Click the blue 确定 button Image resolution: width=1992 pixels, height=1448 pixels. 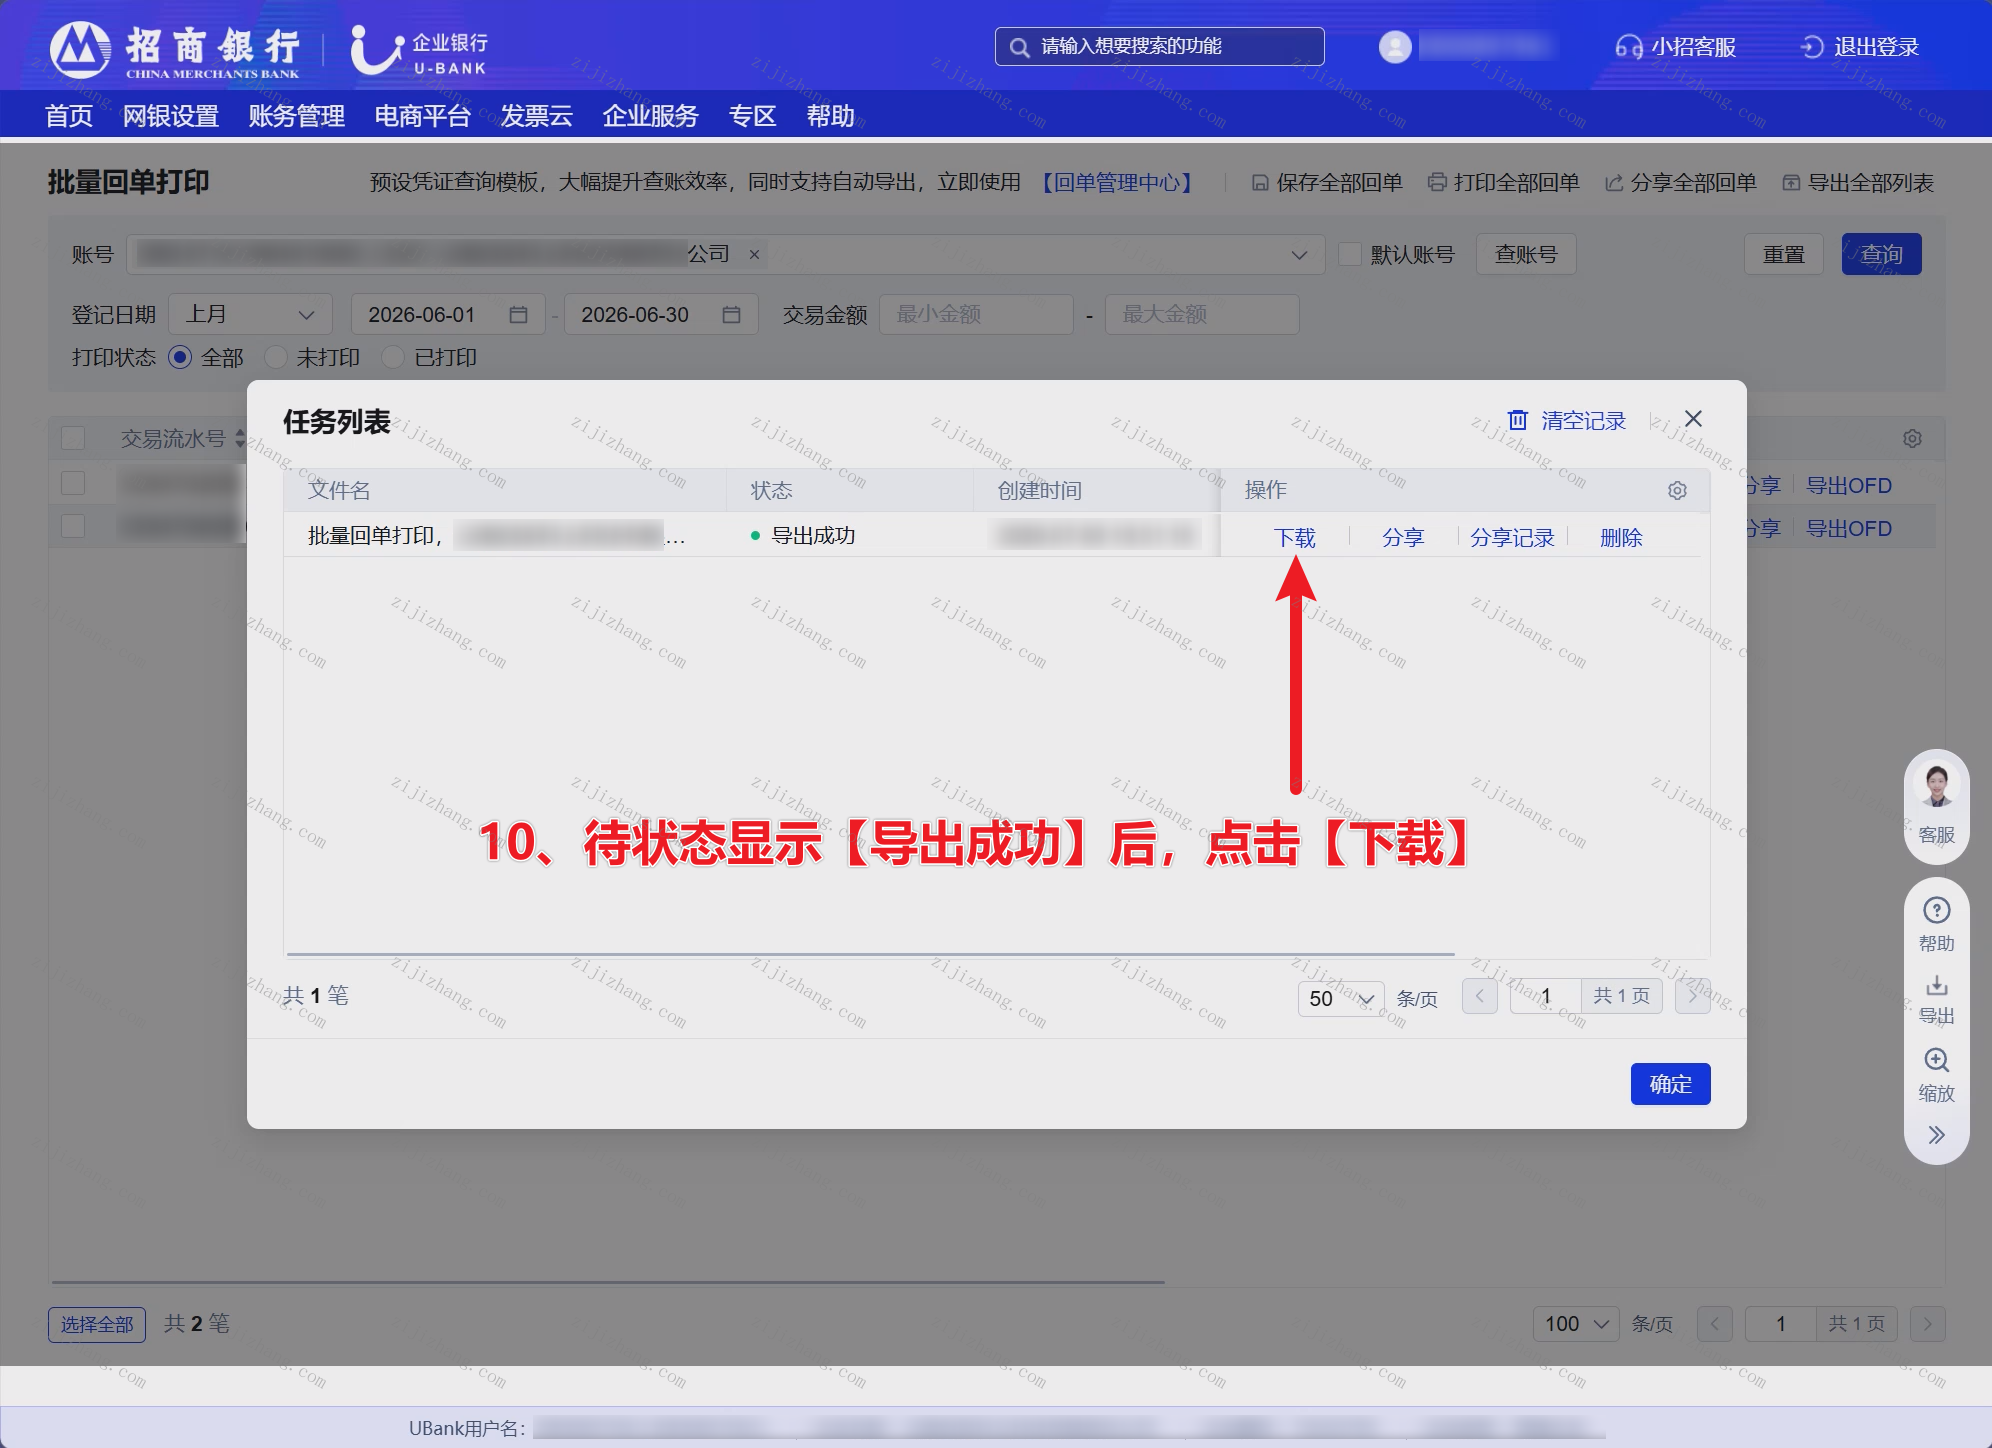point(1670,1084)
